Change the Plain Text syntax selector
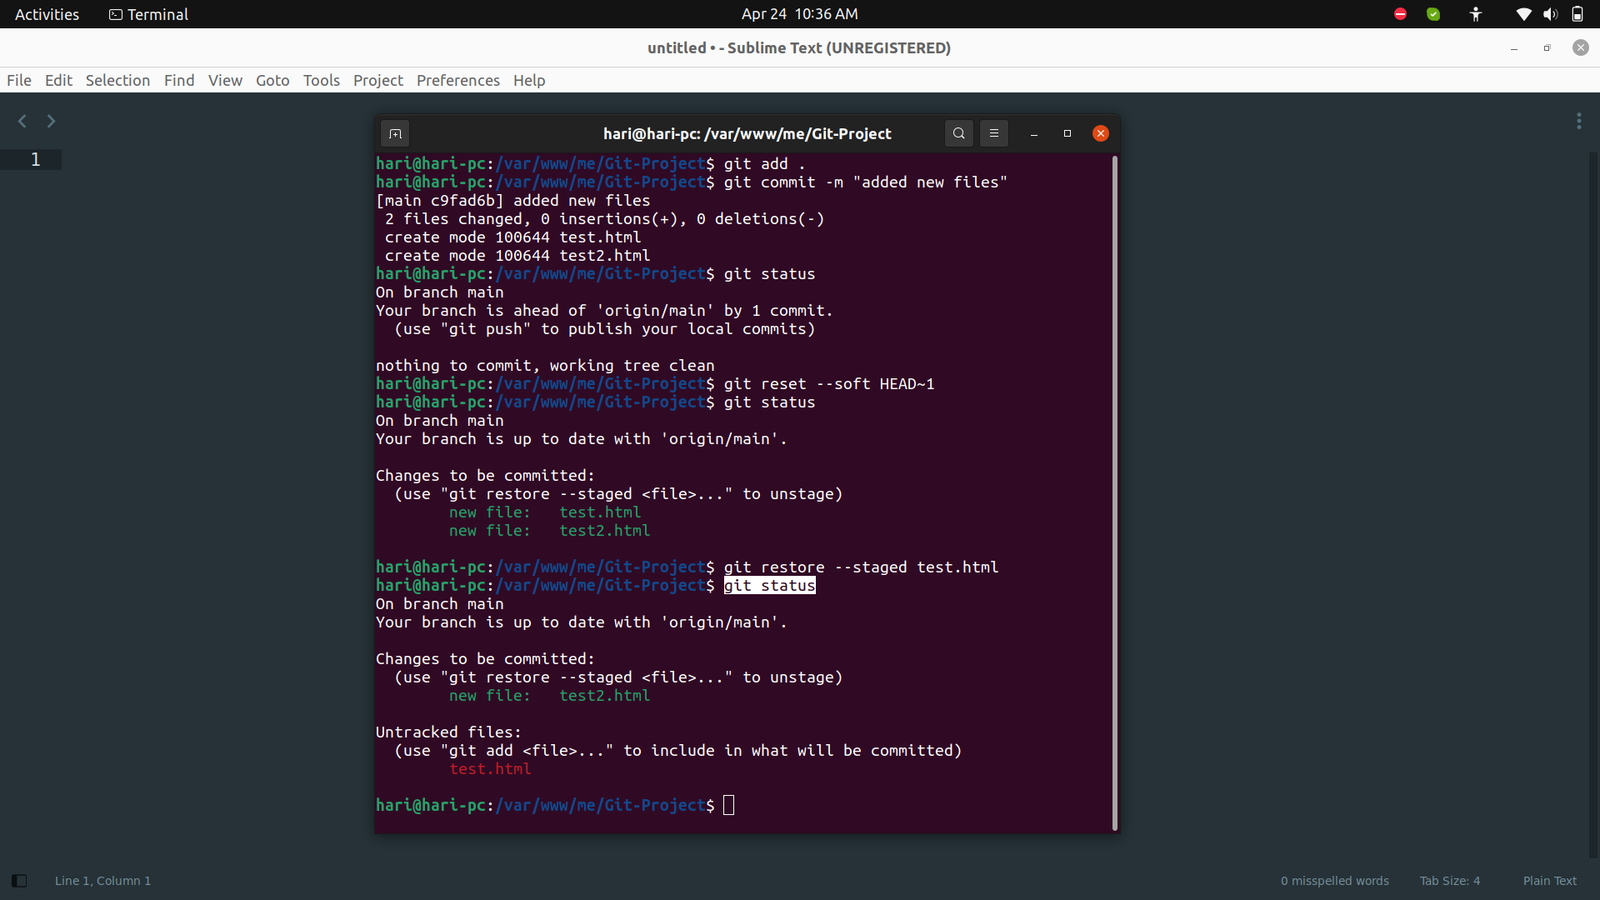This screenshot has width=1600, height=900. click(1549, 881)
